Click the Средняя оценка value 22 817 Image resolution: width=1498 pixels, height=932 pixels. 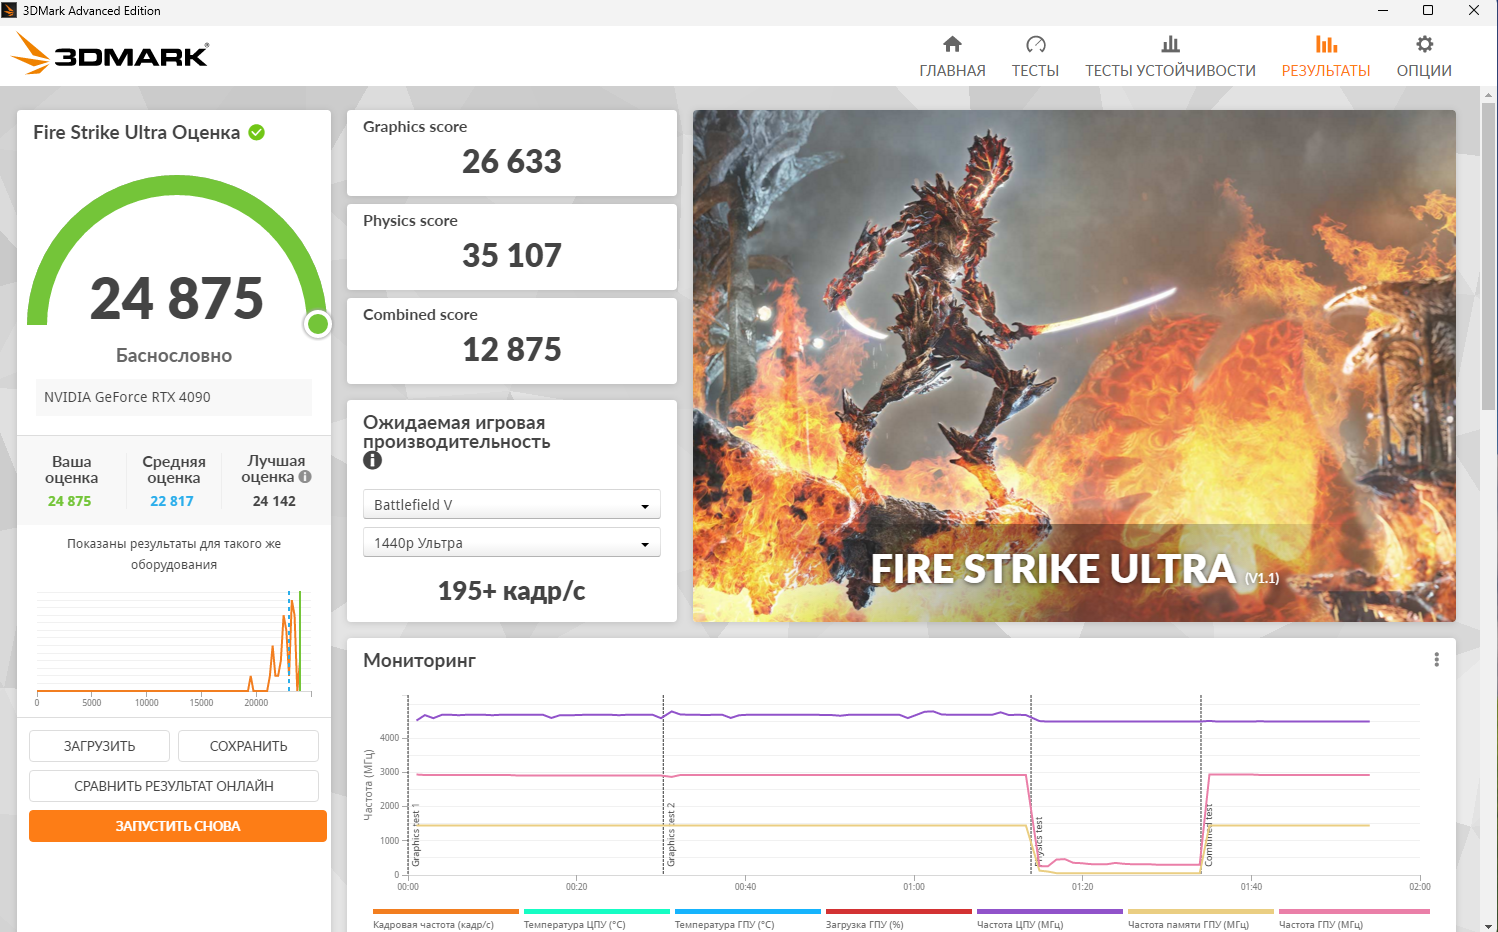coord(172,501)
